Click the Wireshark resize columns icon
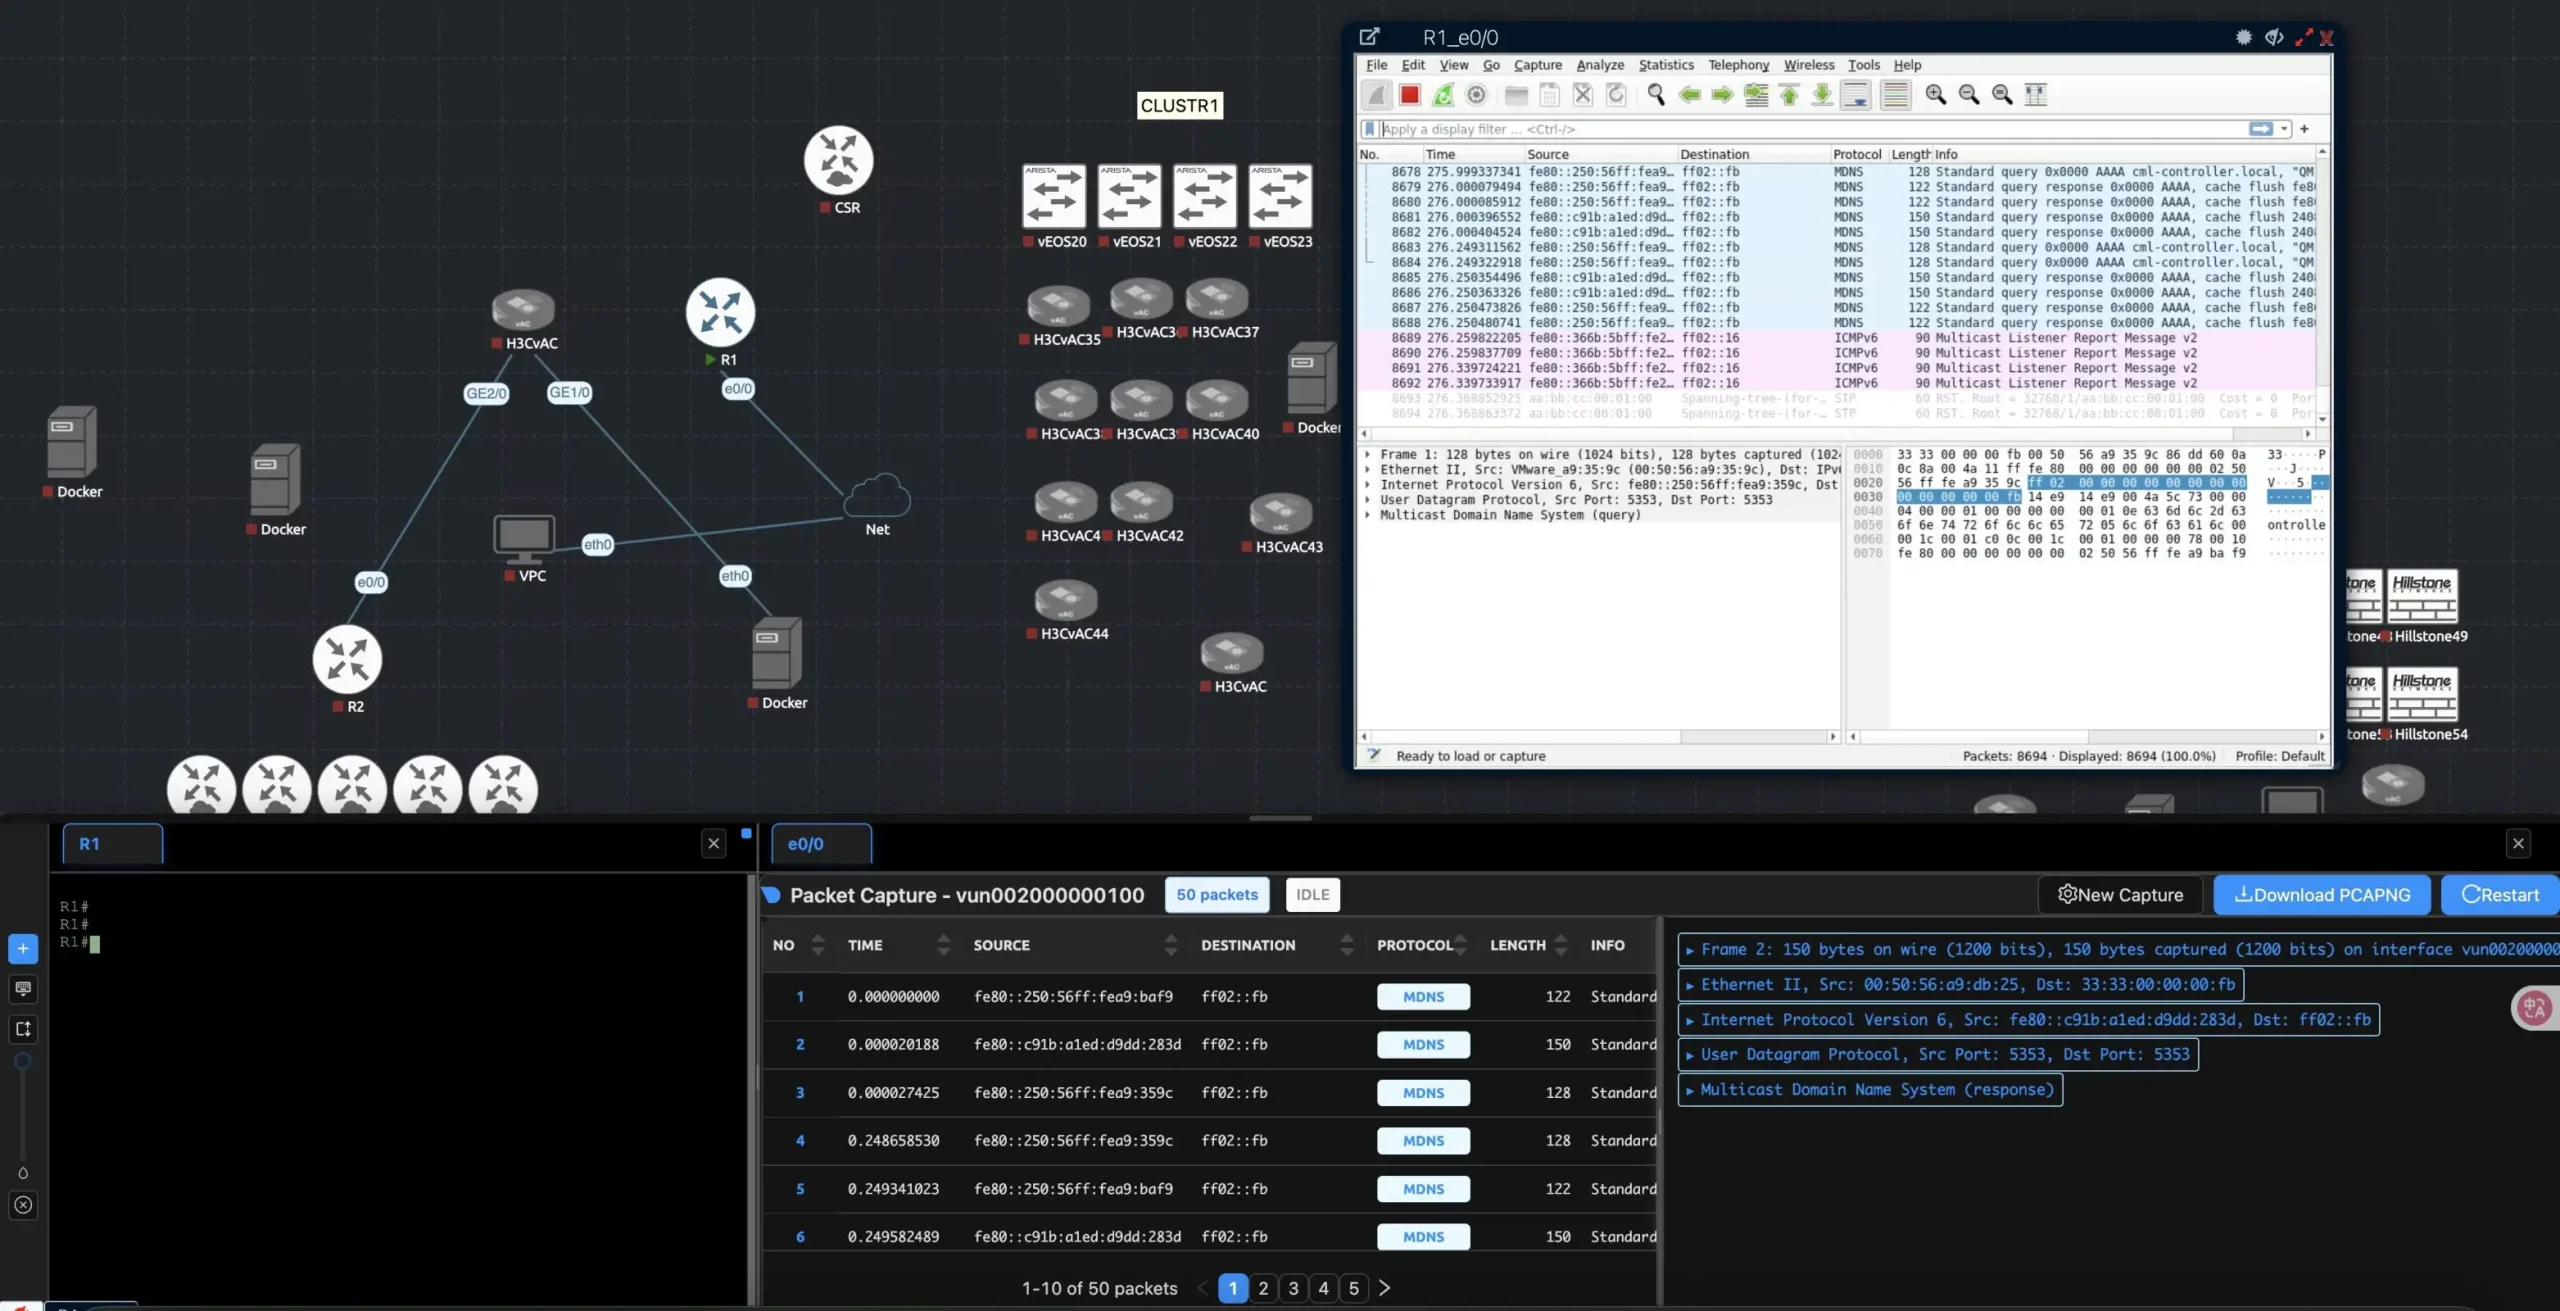This screenshot has width=2560, height=1311. coord(2035,95)
